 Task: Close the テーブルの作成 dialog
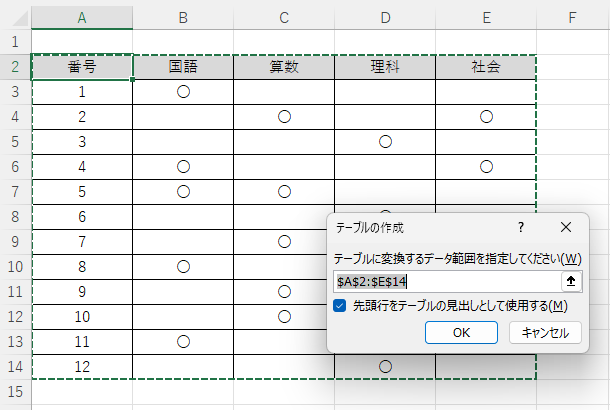click(x=566, y=228)
